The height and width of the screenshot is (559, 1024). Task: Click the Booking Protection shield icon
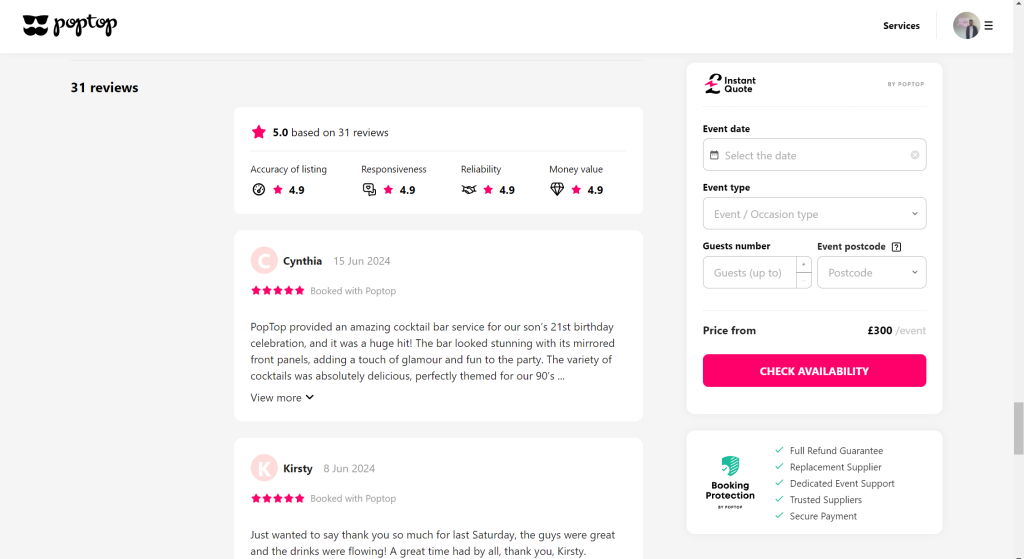pos(730,466)
